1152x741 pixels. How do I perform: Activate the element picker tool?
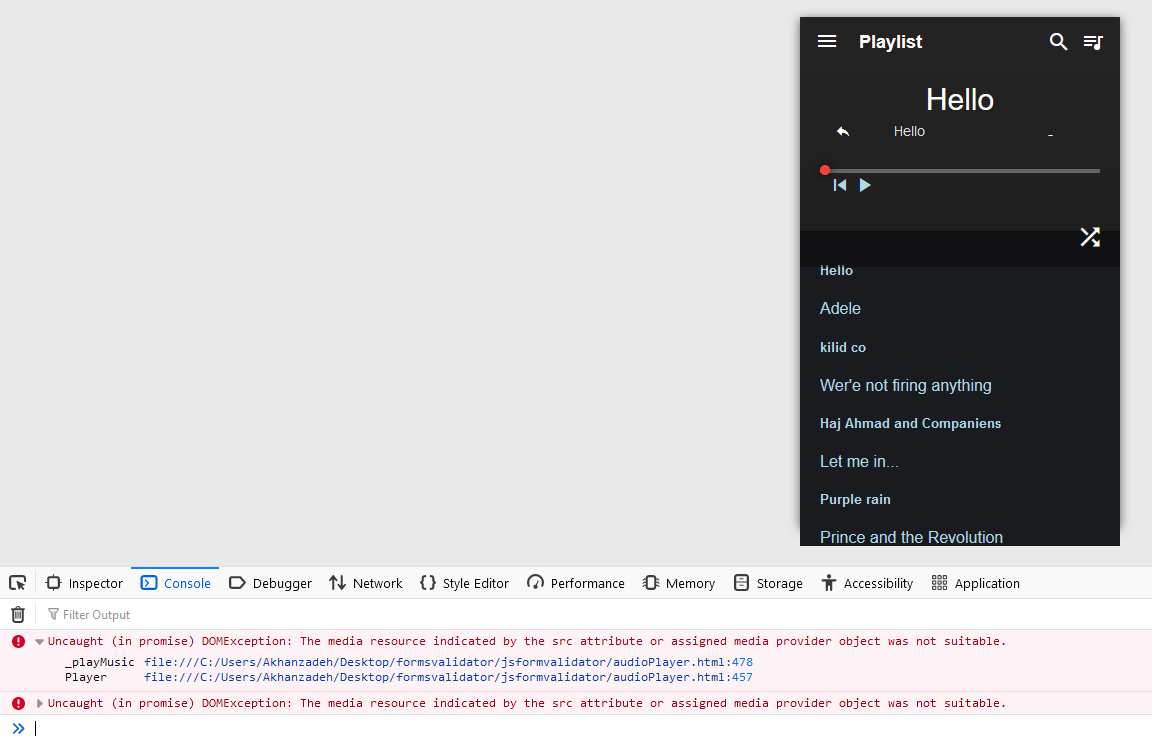point(18,583)
